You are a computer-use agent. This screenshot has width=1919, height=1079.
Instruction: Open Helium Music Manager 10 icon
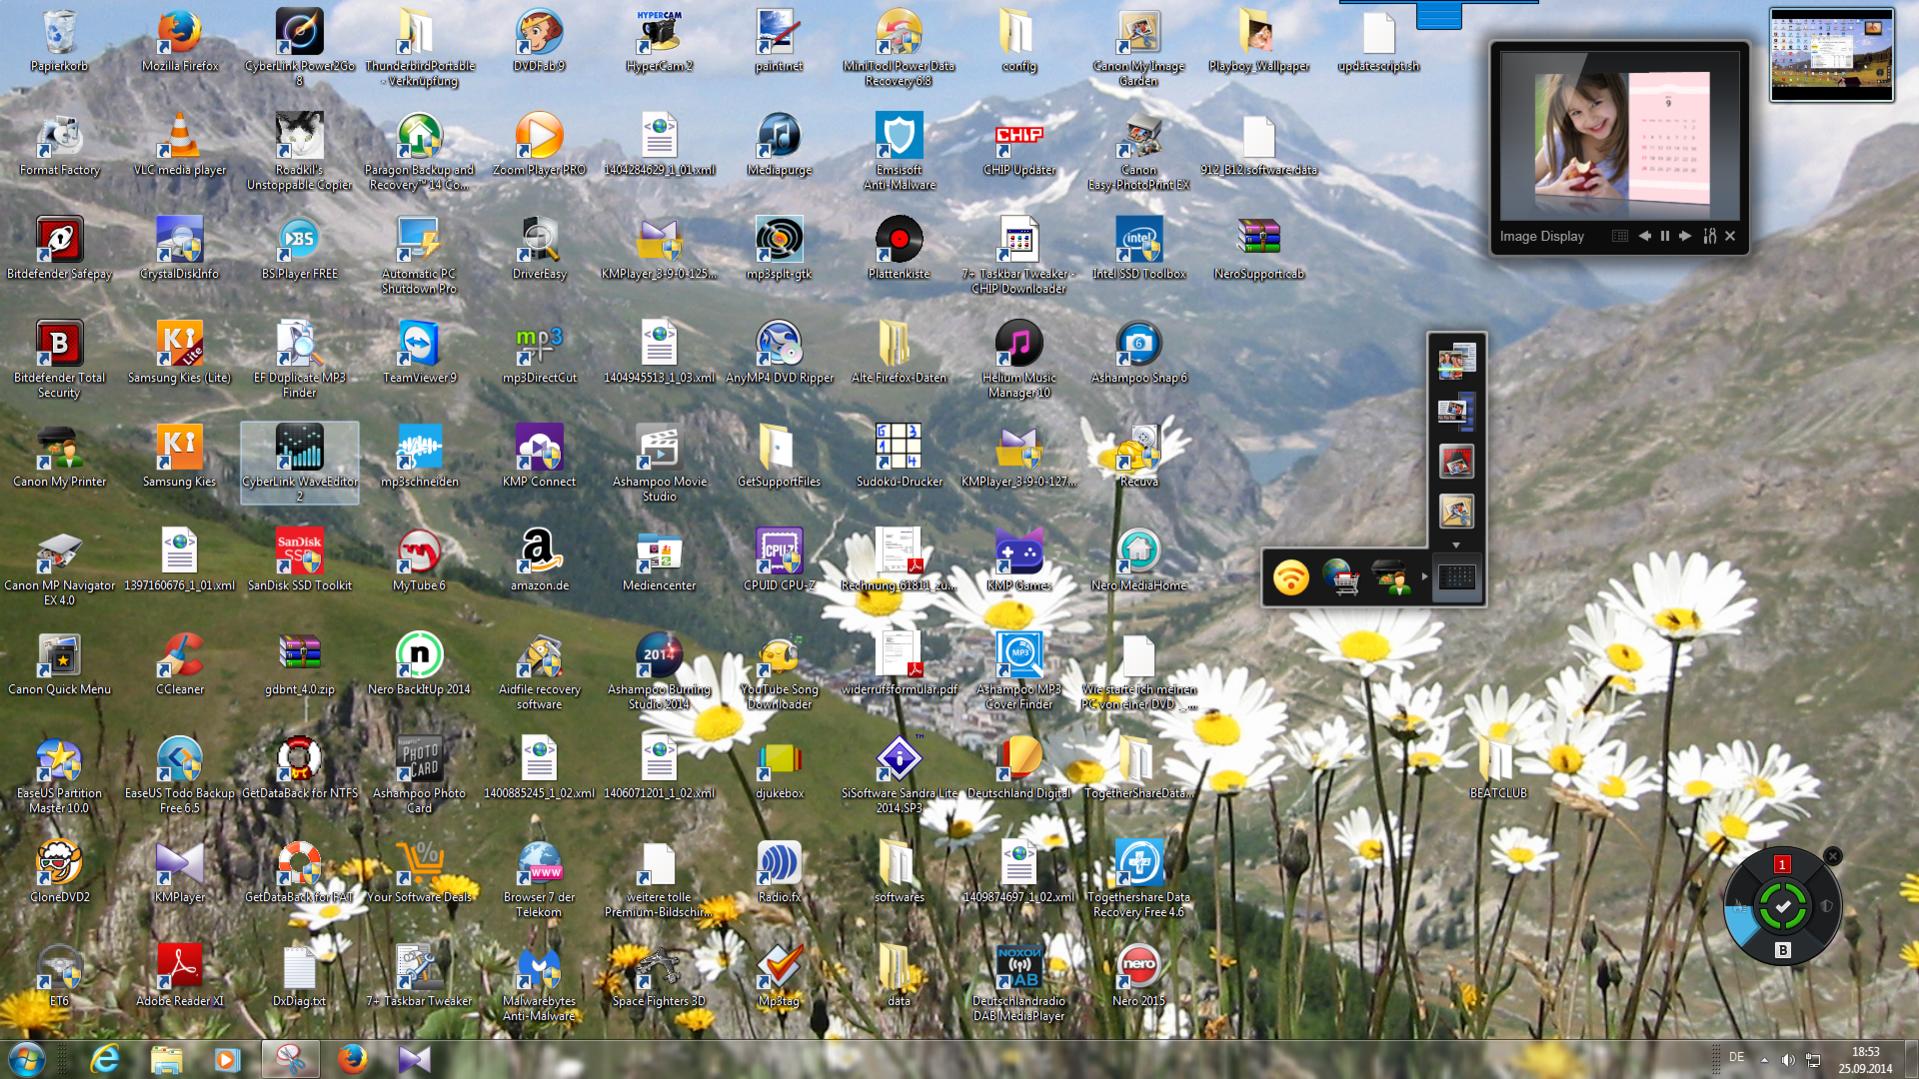1019,359
